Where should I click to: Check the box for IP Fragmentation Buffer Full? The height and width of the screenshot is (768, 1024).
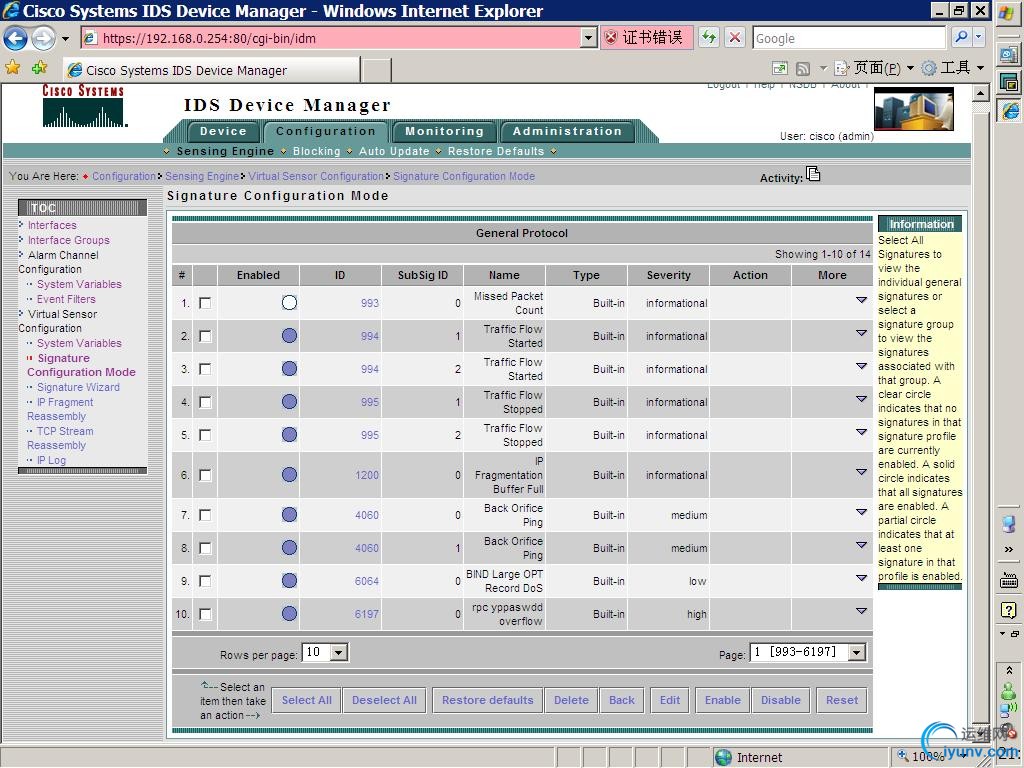pos(205,475)
